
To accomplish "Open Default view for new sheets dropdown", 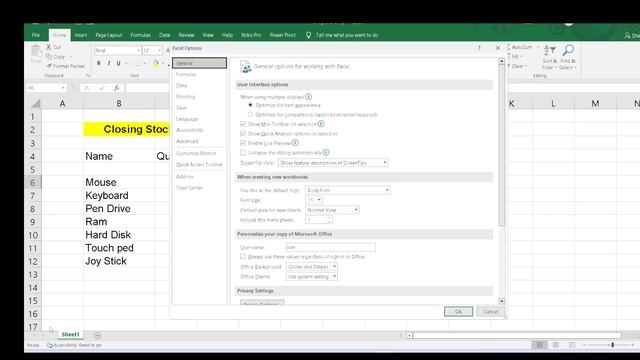I will pos(332,210).
